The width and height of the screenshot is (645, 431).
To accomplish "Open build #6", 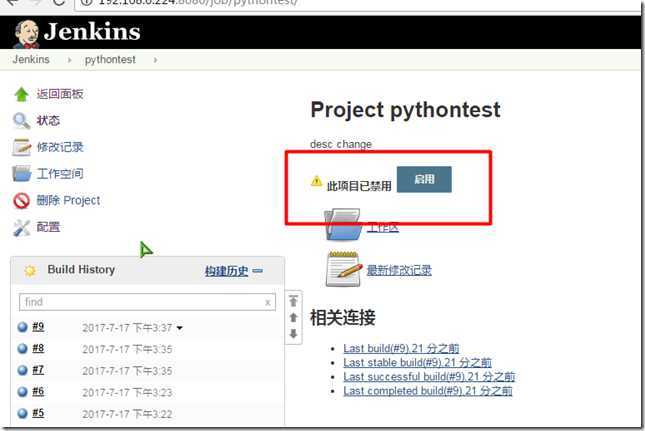I will click(x=38, y=392).
